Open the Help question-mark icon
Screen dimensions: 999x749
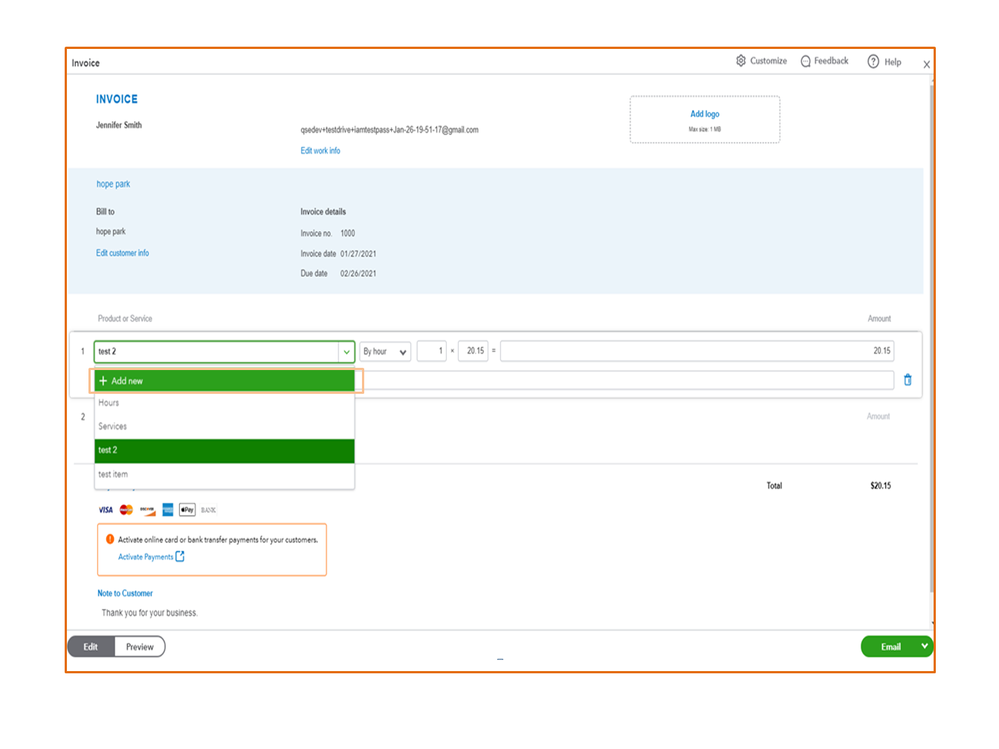click(x=873, y=62)
